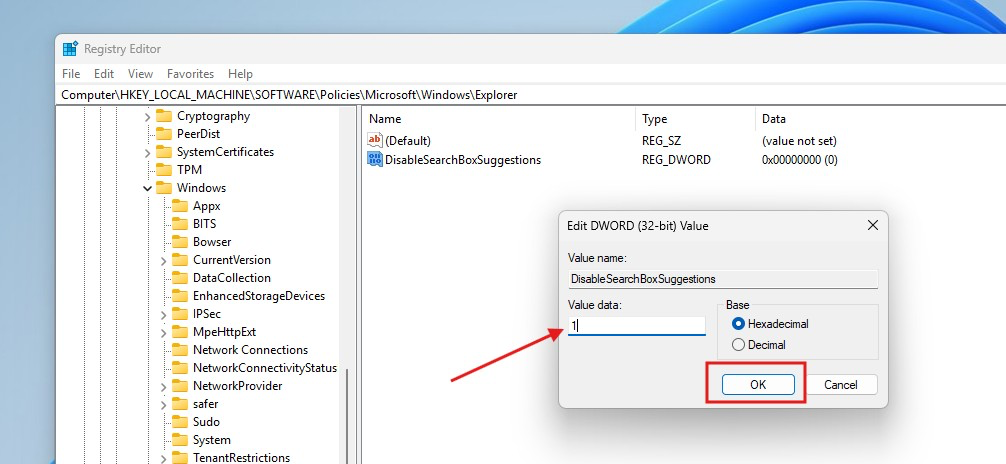1006x464 pixels.
Task: Expand the SystemCertificates key
Action: click(148, 152)
